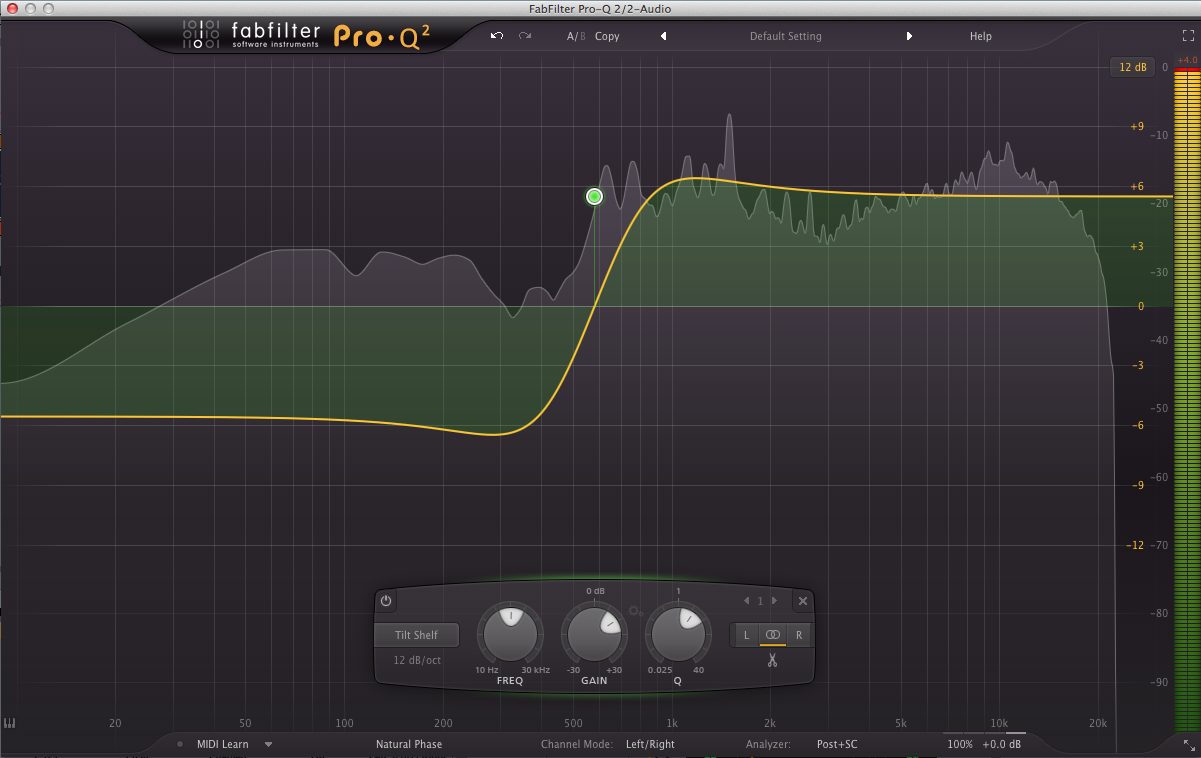Click the resize corner icon

[x=1188, y=745]
